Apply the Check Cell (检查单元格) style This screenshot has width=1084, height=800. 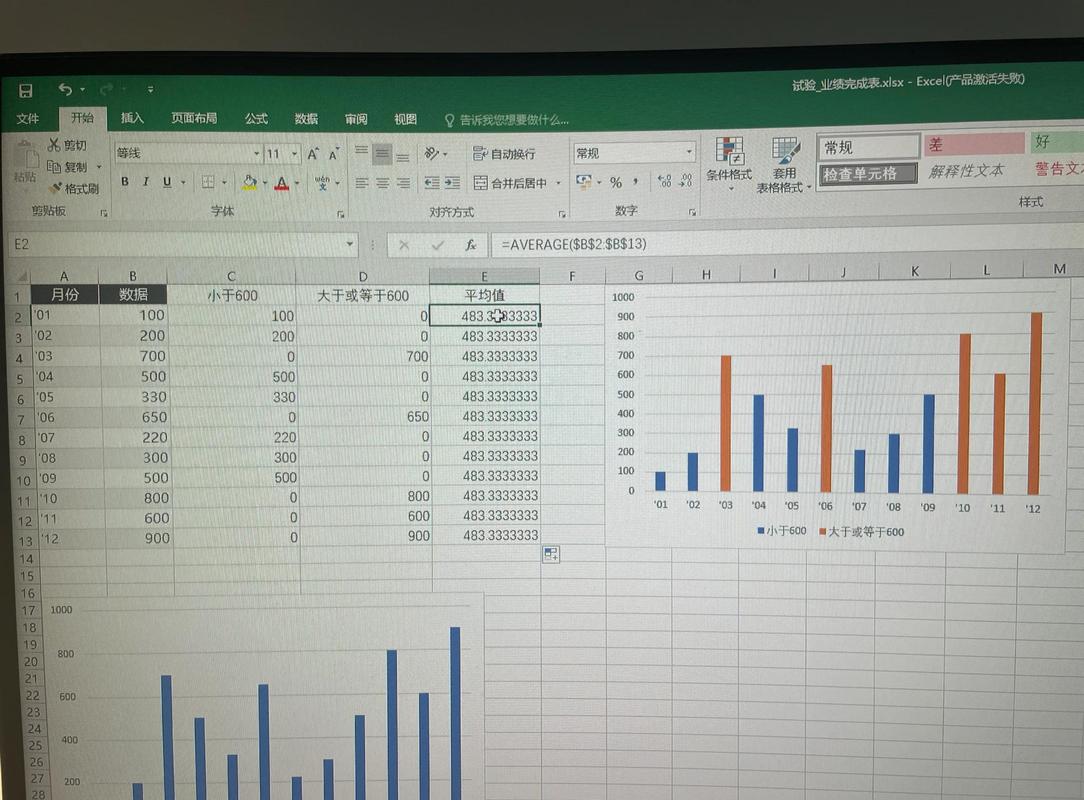[x=868, y=173]
